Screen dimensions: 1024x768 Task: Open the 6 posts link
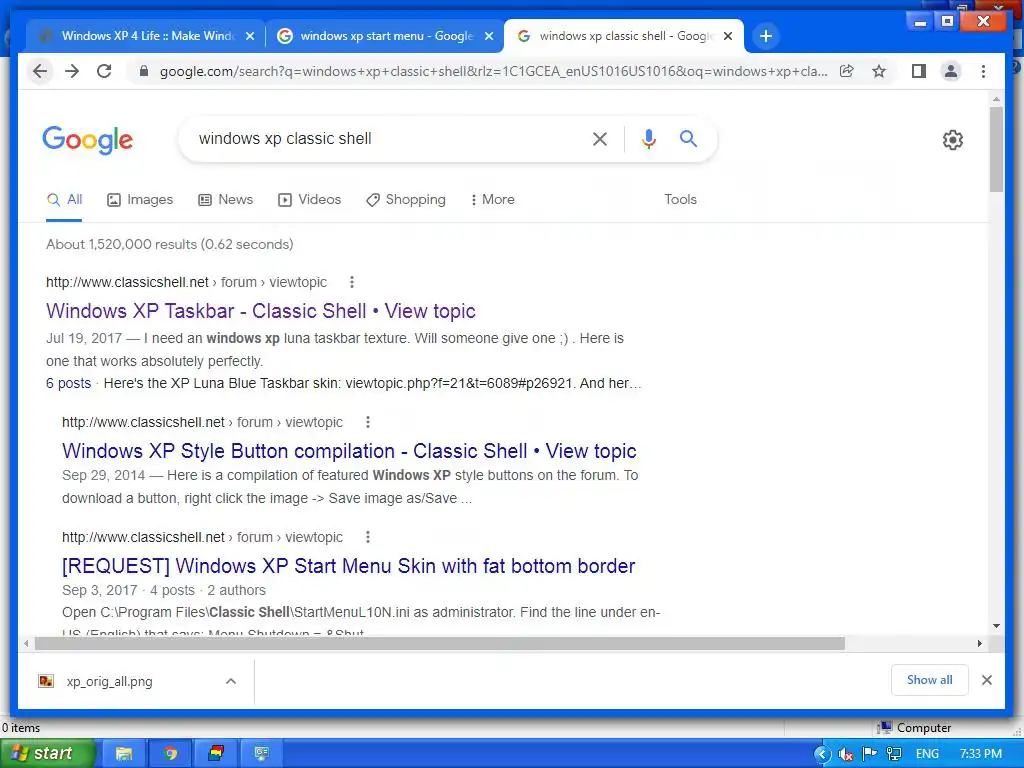click(x=69, y=383)
